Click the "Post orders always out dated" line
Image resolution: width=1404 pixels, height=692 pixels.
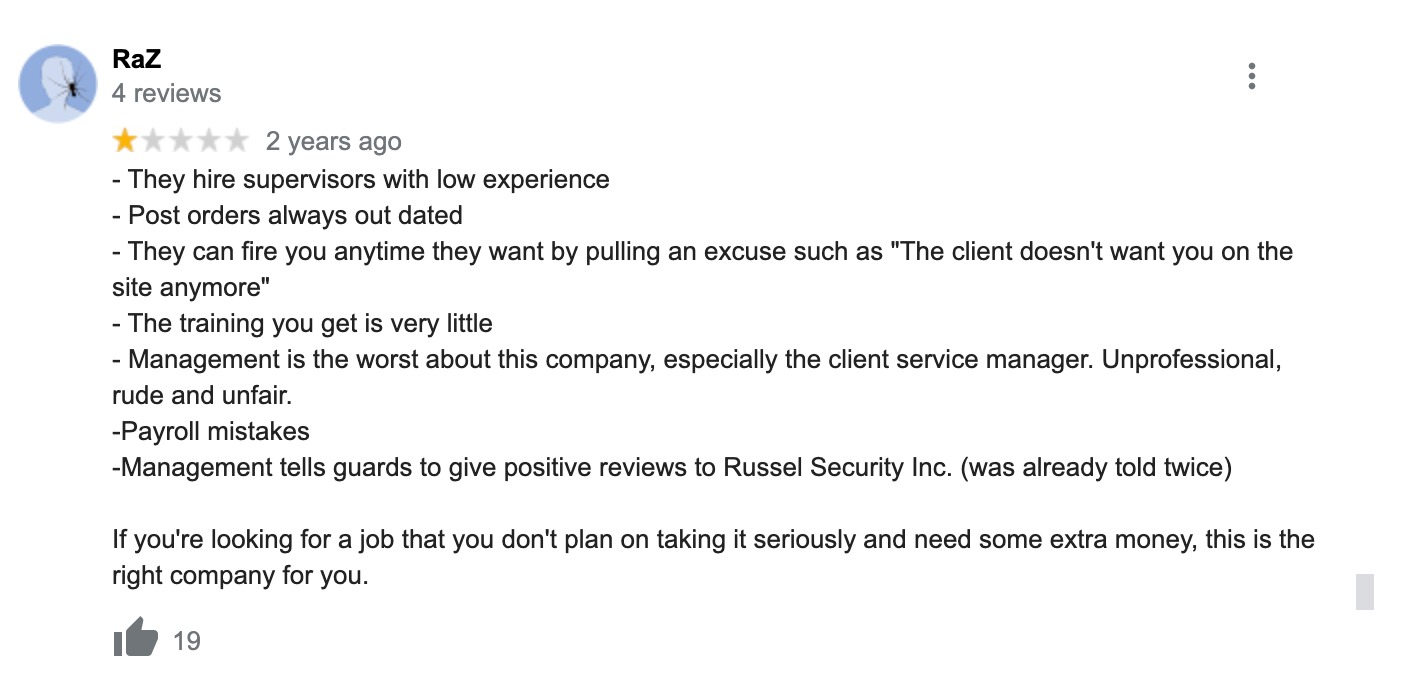pos(288,216)
